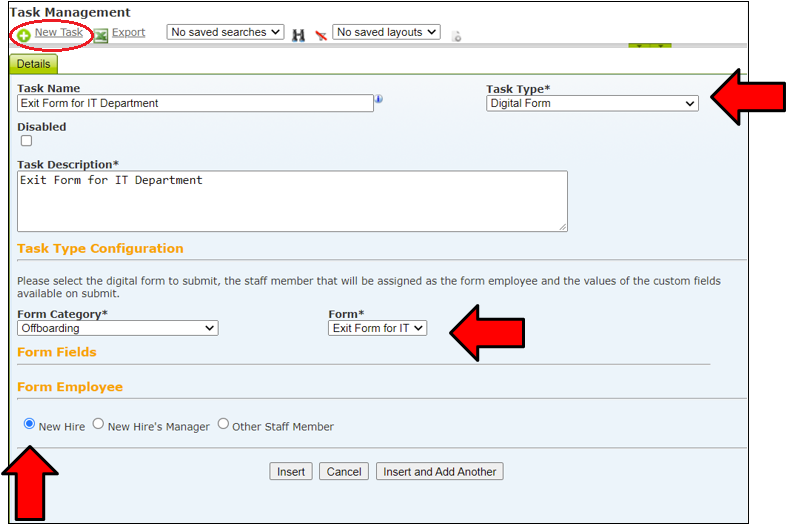Open the No saved layouts dropdown
Screen dimensions: 788x524
pyautogui.click(x=386, y=32)
